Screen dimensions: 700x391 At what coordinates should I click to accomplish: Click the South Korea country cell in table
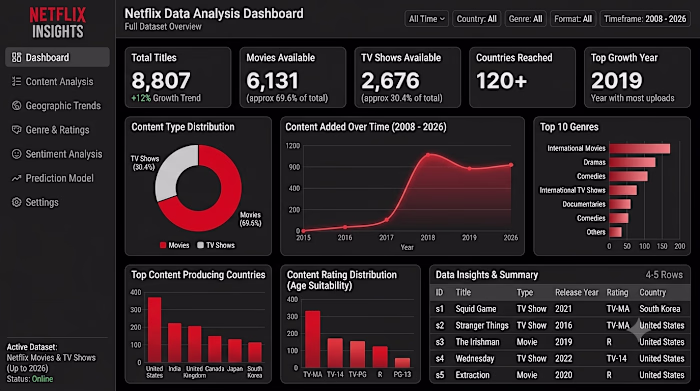[x=660, y=309]
